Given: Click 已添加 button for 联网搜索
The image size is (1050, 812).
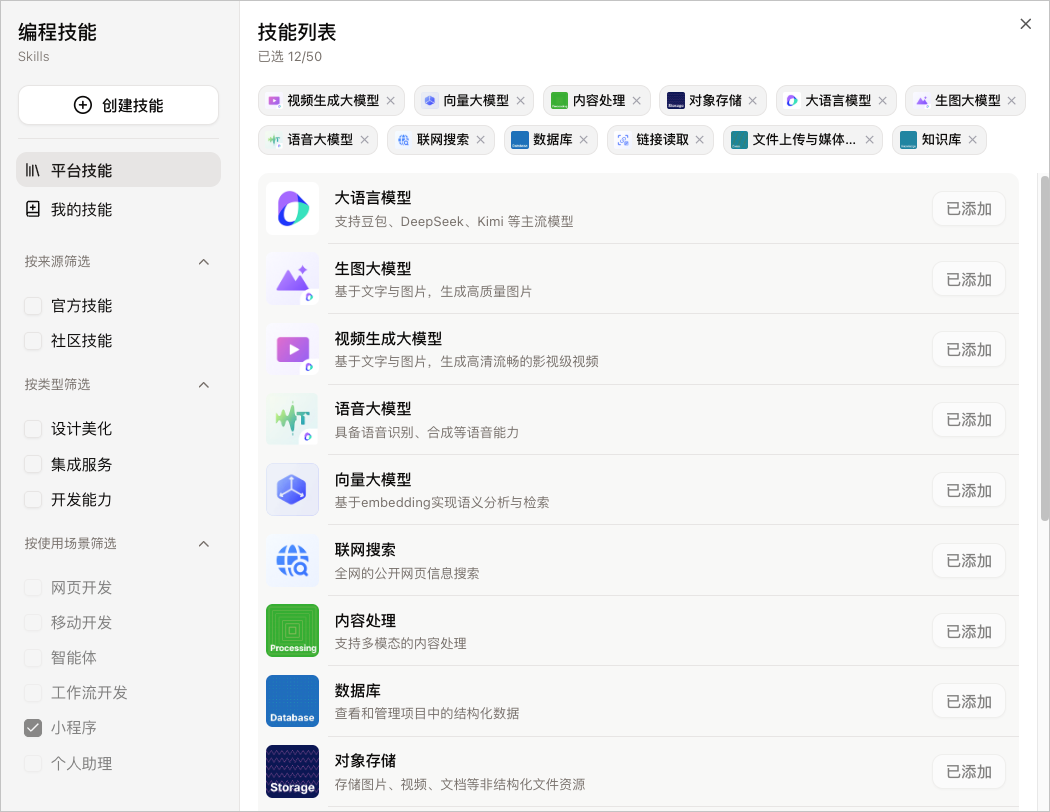Looking at the screenshot, I should 968,561.
